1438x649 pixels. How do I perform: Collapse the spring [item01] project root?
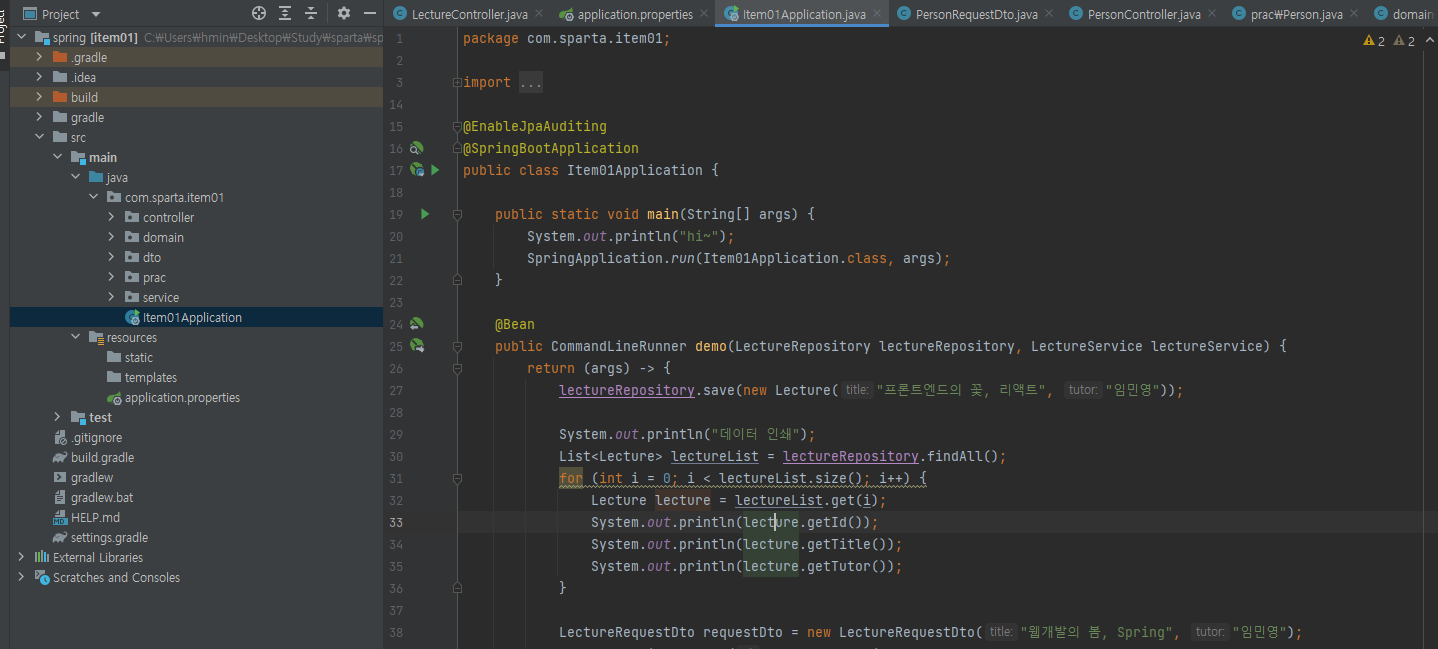[22, 37]
